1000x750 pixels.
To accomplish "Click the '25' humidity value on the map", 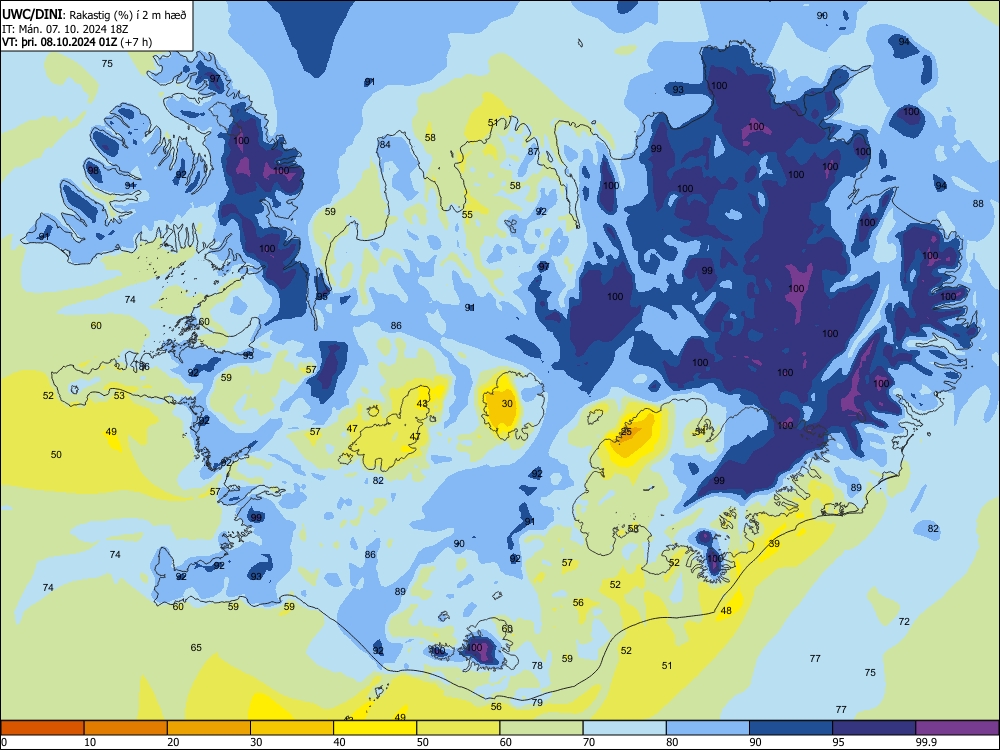I will pyautogui.click(x=626, y=432).
